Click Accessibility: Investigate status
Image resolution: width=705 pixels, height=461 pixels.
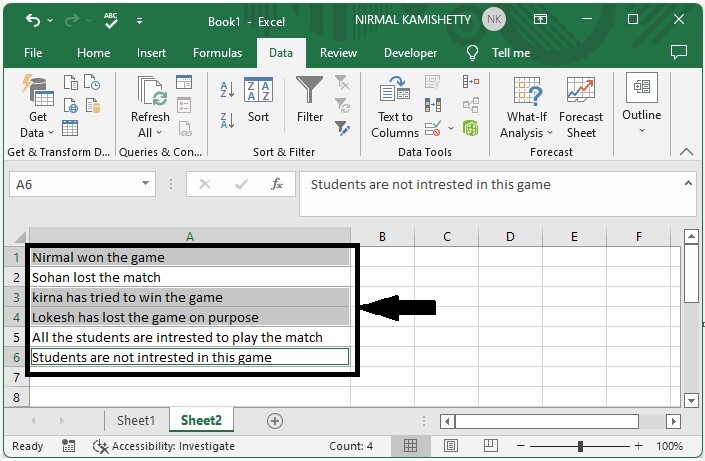pos(164,446)
